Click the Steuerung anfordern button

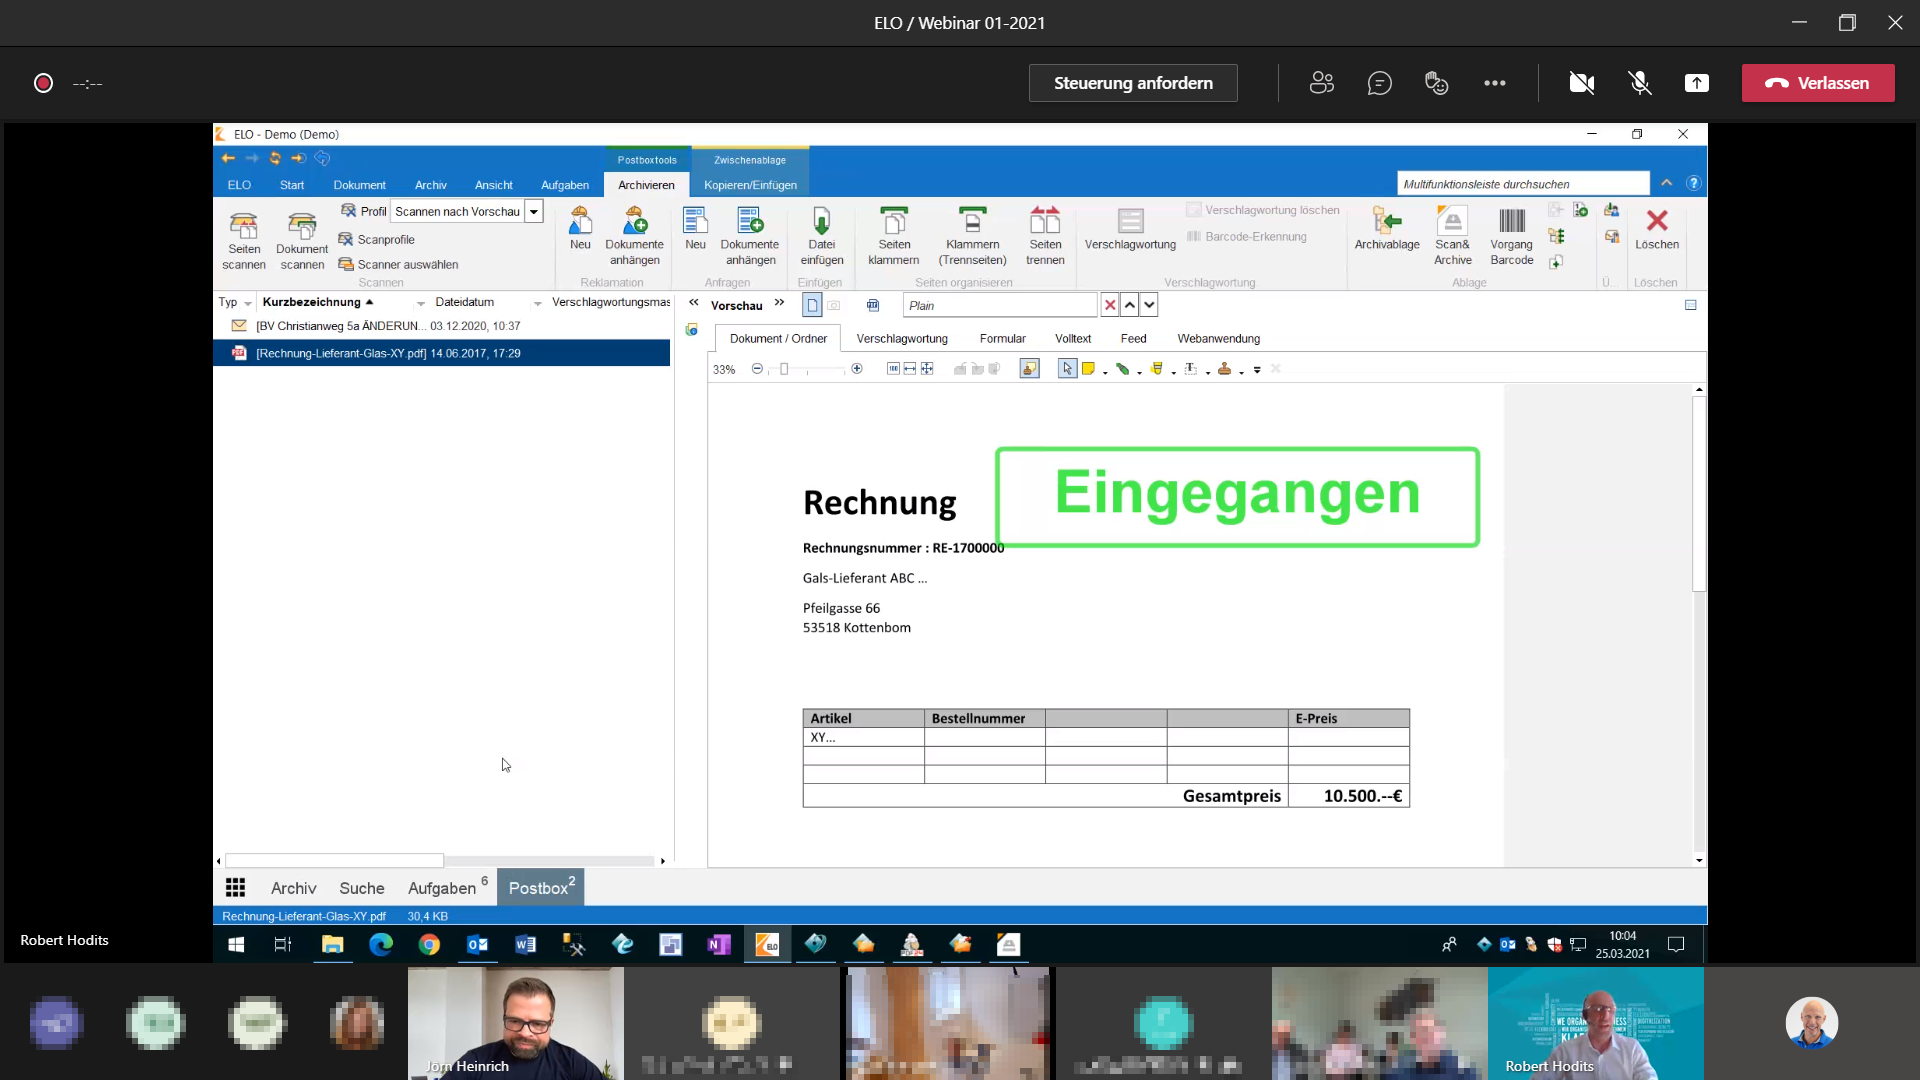click(1132, 83)
